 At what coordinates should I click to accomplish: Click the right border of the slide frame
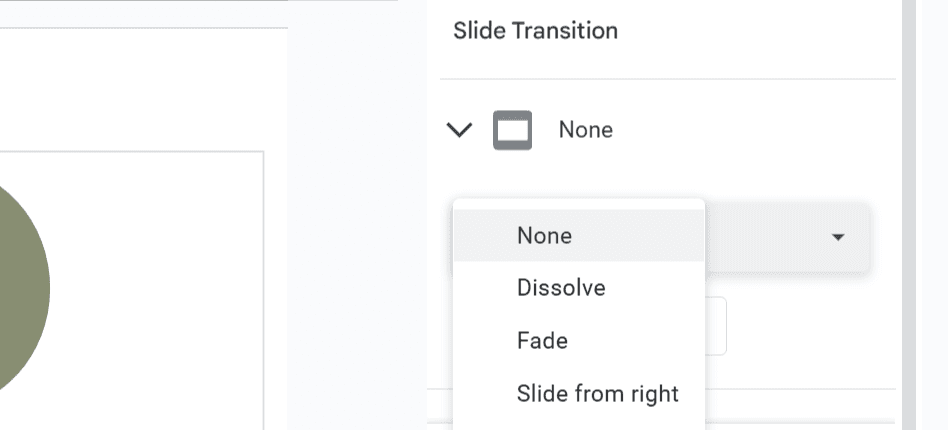264,290
